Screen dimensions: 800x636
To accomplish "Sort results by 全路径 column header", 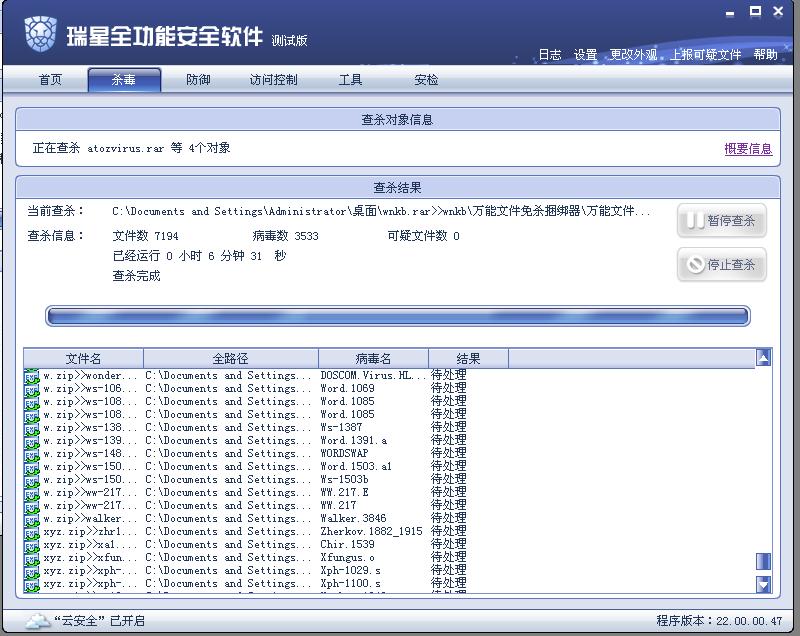I will tap(231, 359).
